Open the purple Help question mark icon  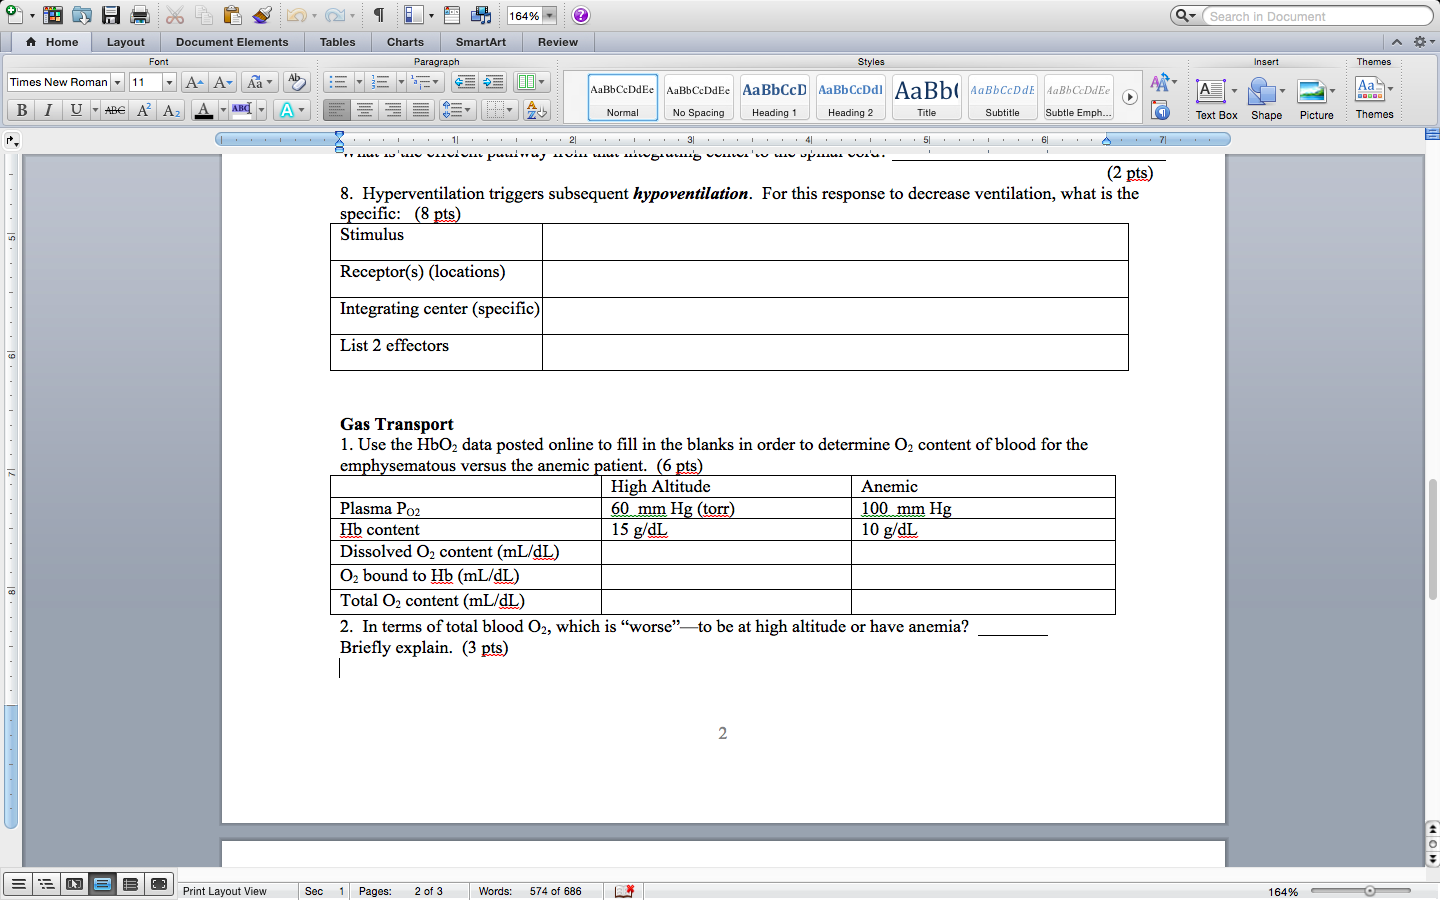click(581, 15)
